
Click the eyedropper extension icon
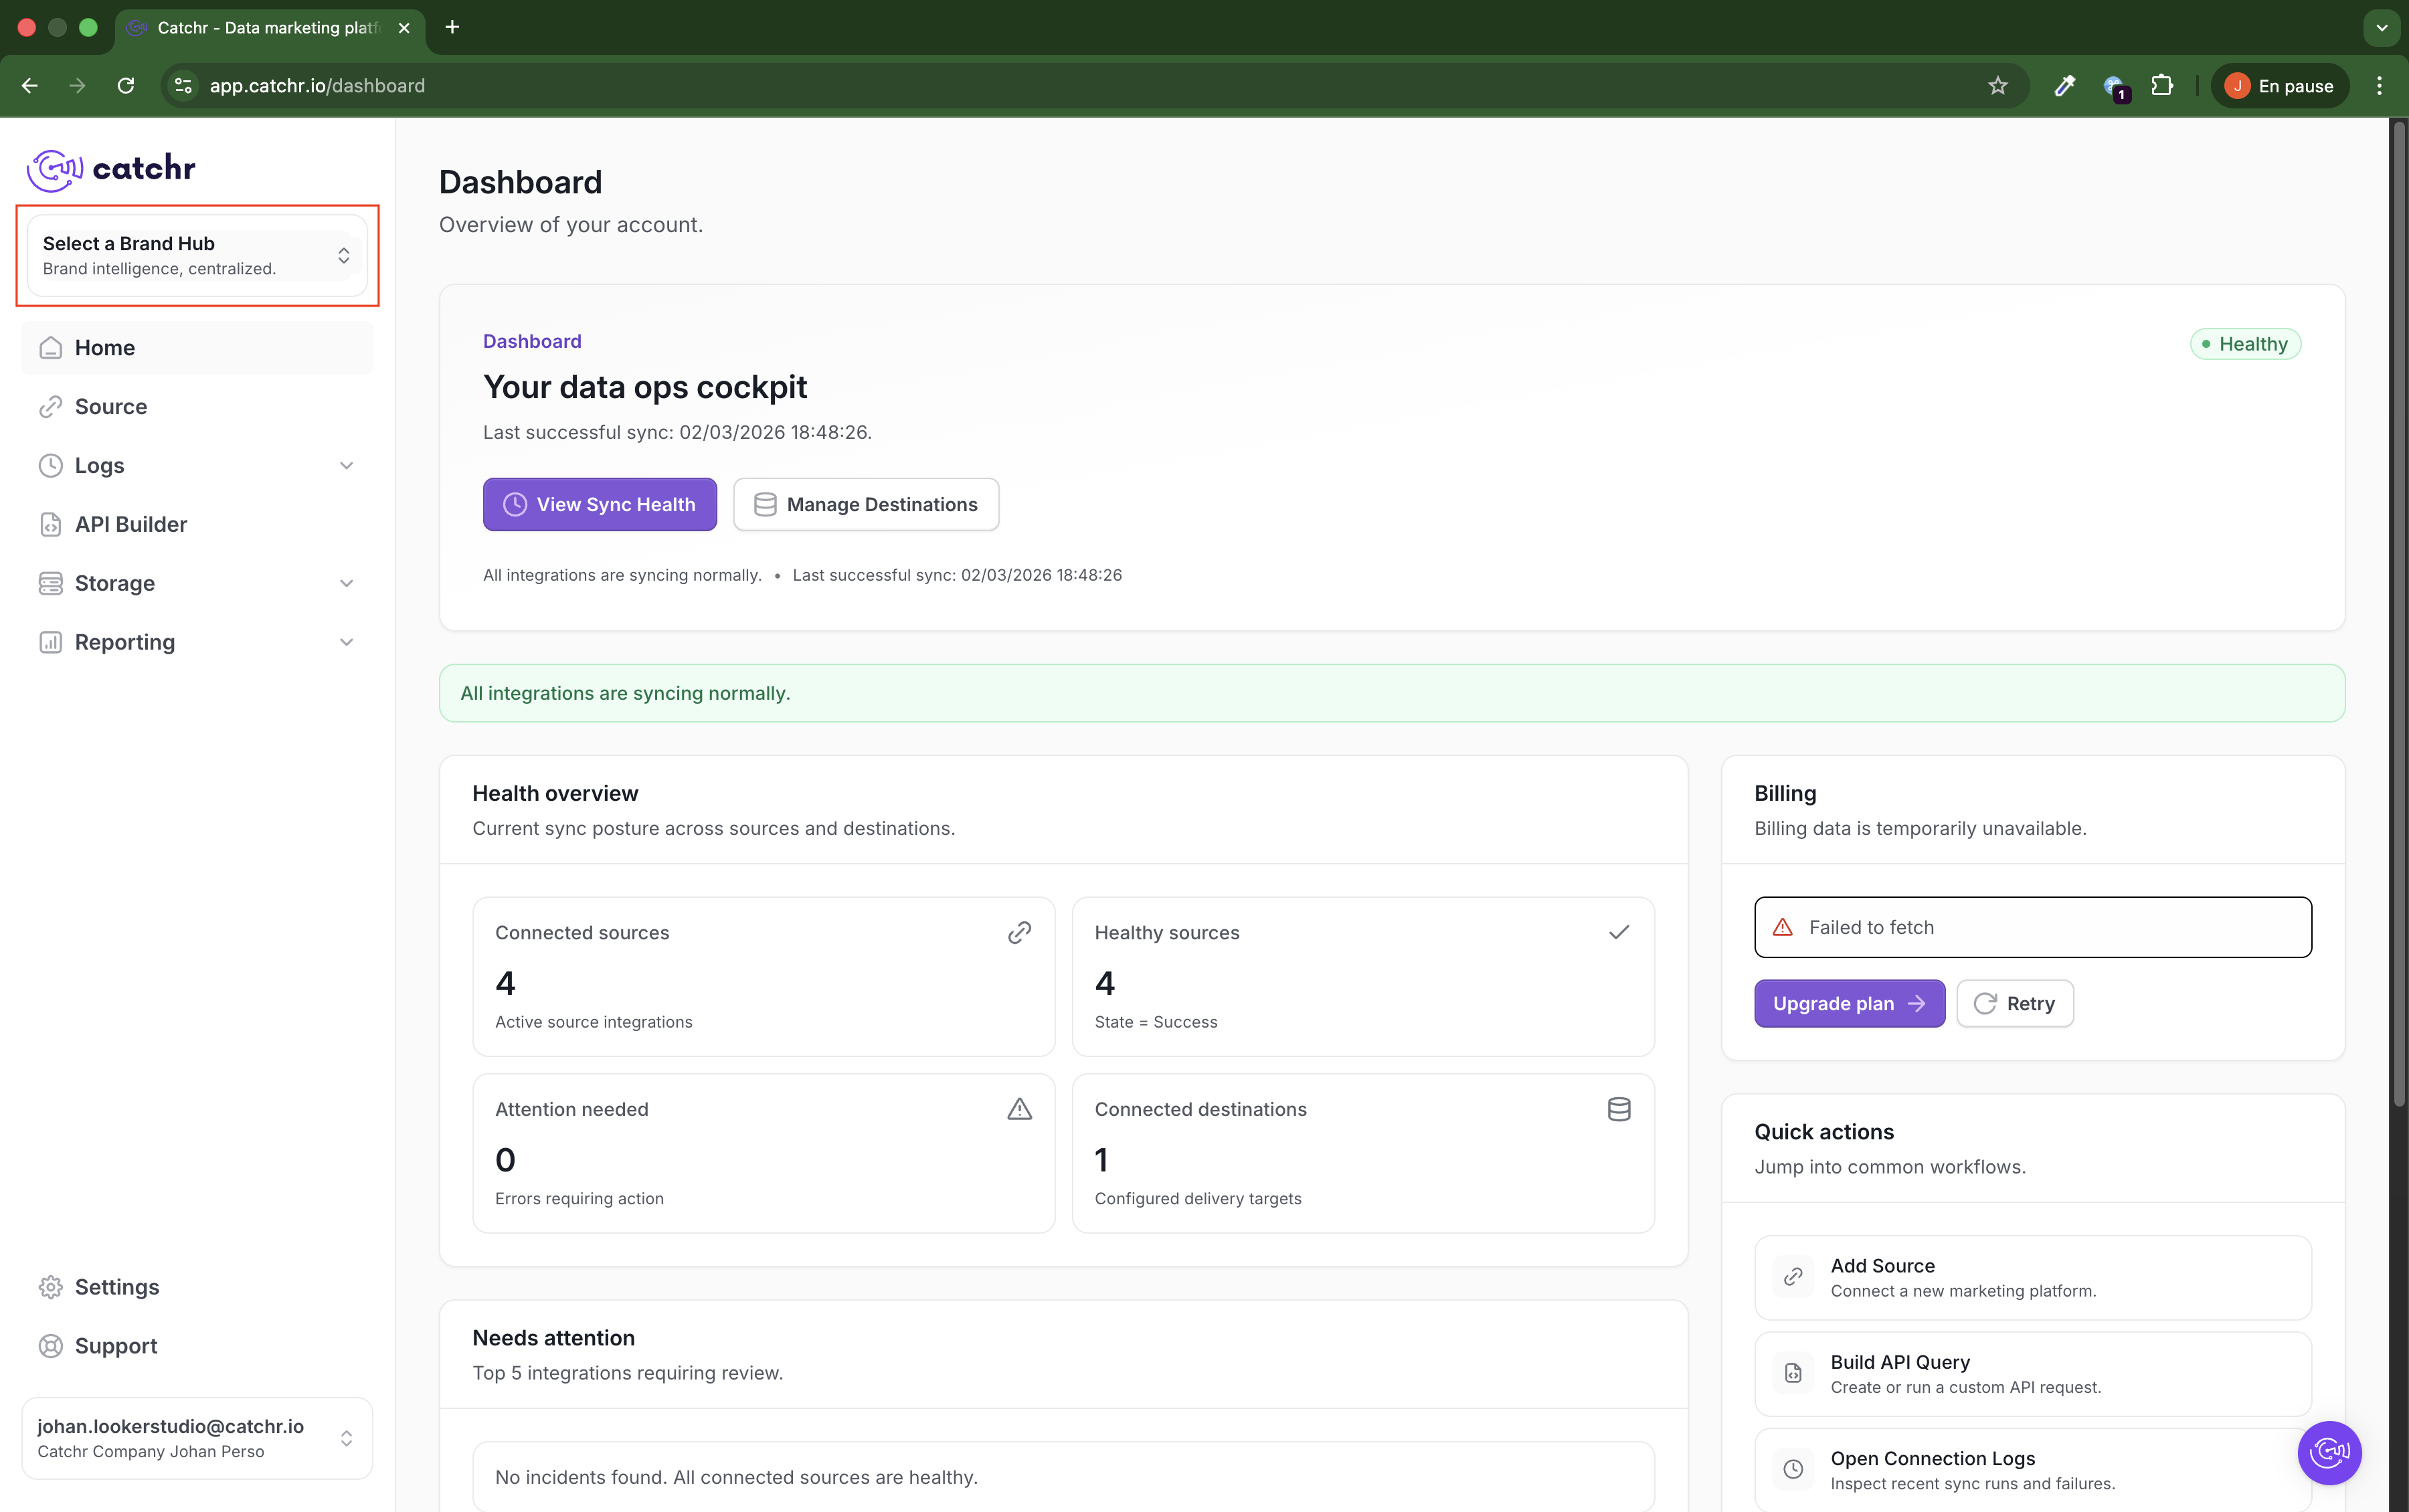click(x=2064, y=86)
